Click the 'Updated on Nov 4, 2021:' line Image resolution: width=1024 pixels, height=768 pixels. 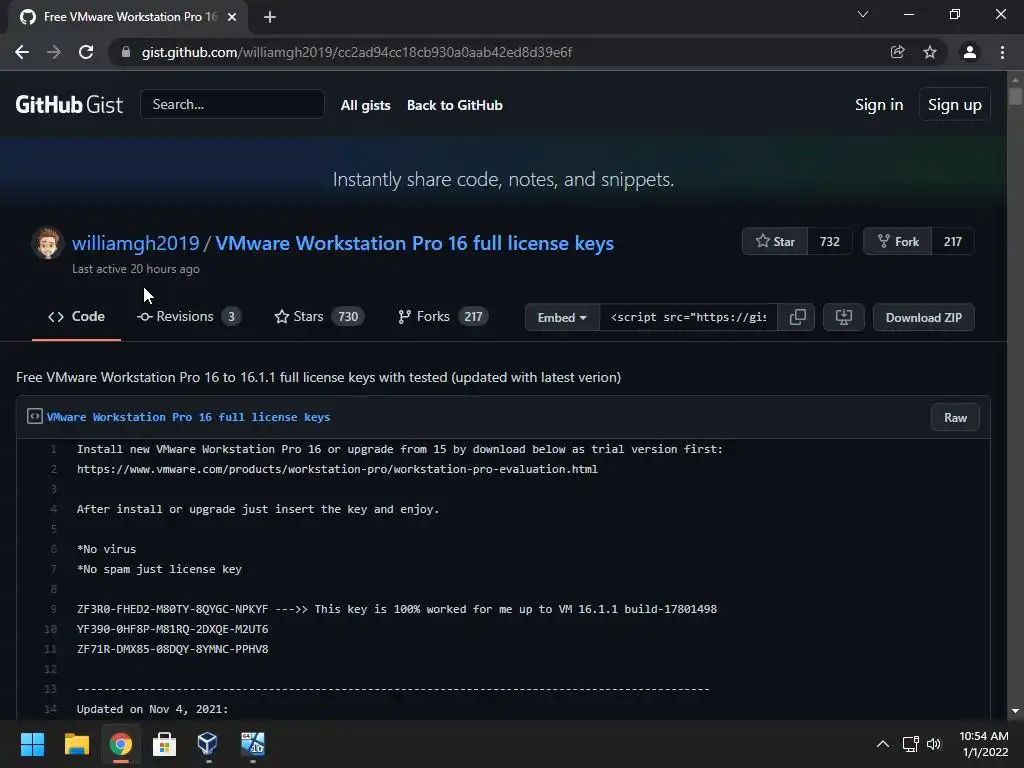152,709
